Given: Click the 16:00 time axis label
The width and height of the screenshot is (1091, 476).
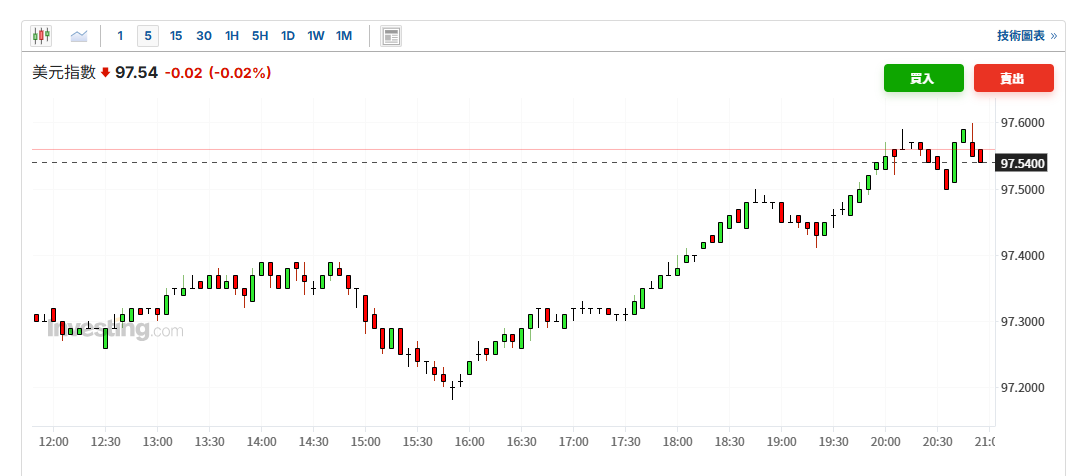Looking at the screenshot, I should [x=470, y=442].
